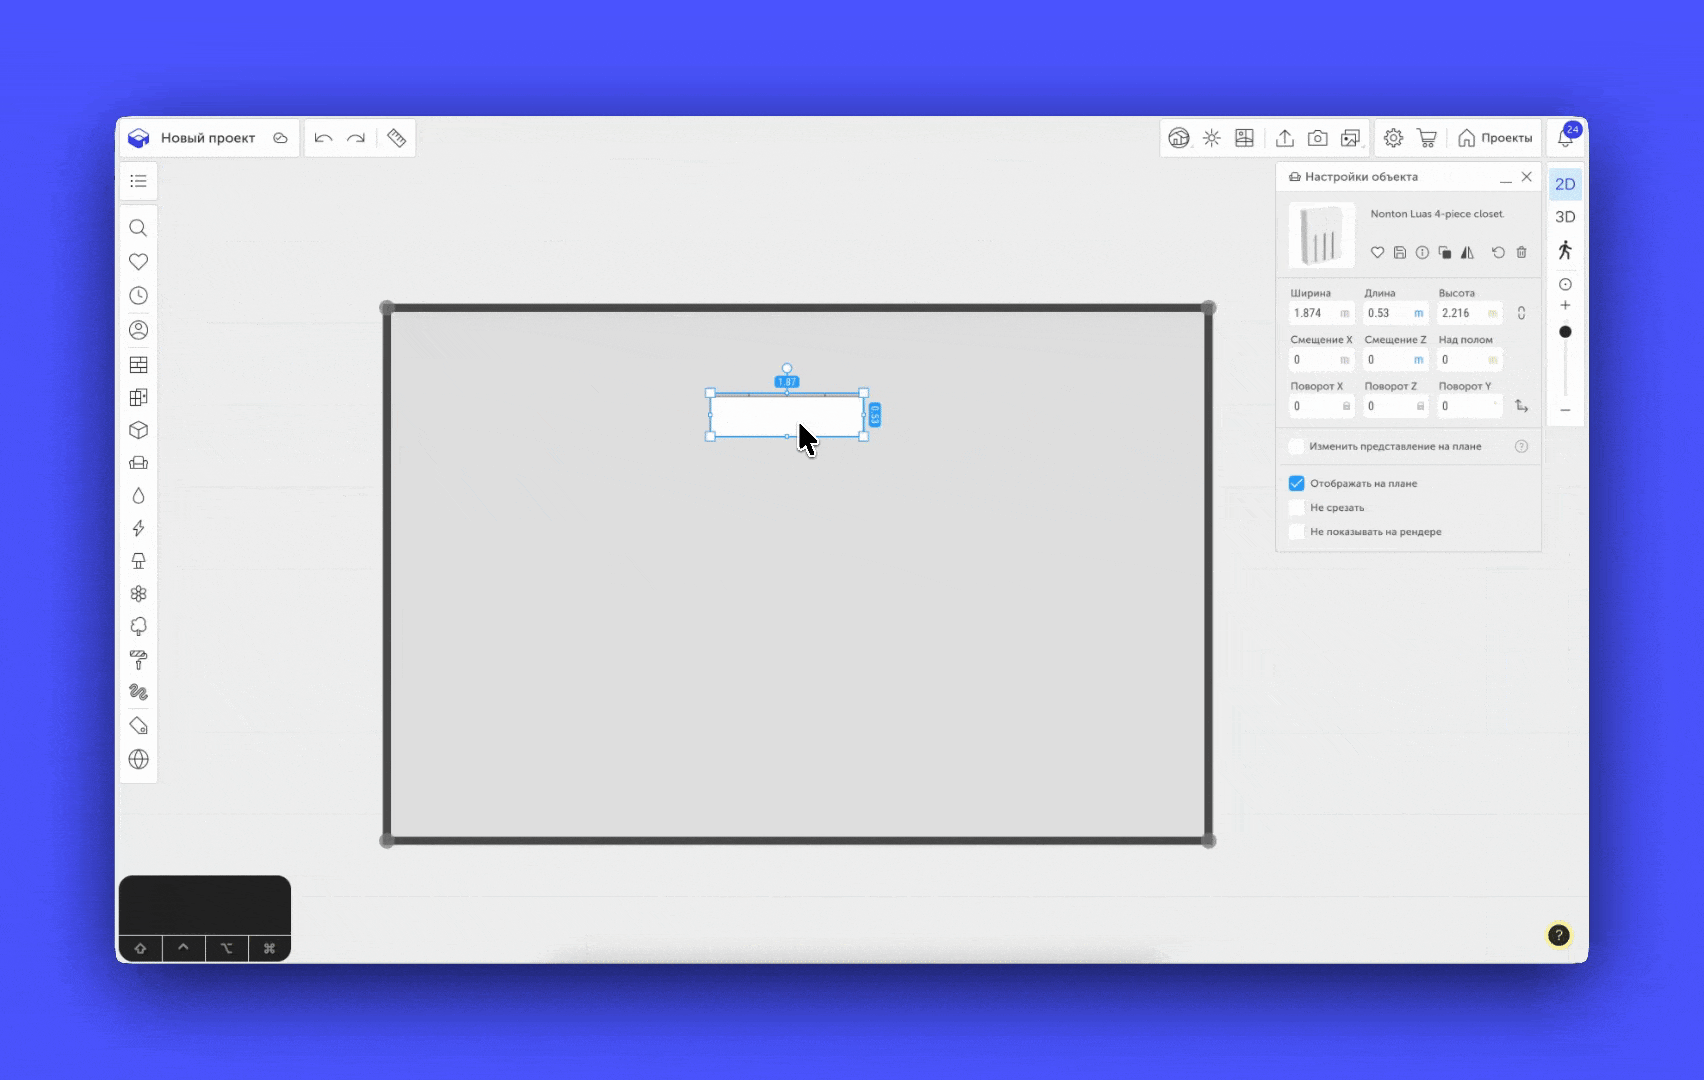1704x1080 pixels.
Task: Open the image gallery render dropdown
Action: pyautogui.click(x=1351, y=138)
